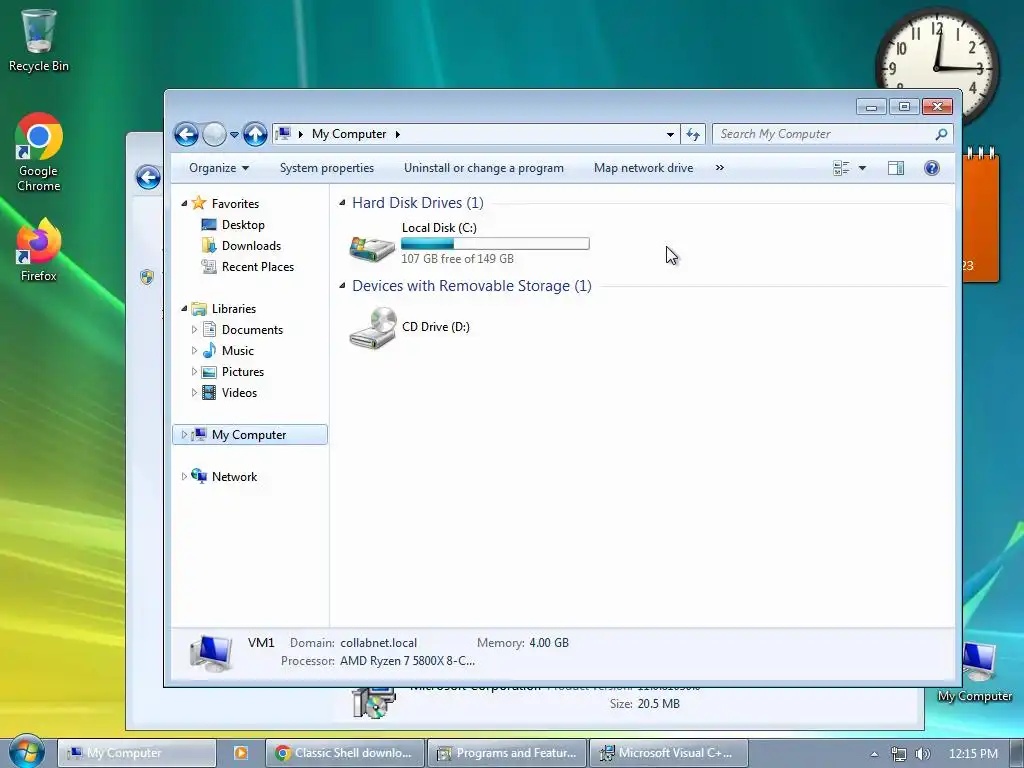The height and width of the screenshot is (768, 1024).
Task: Collapse the Favorites group
Action: pyautogui.click(x=184, y=204)
